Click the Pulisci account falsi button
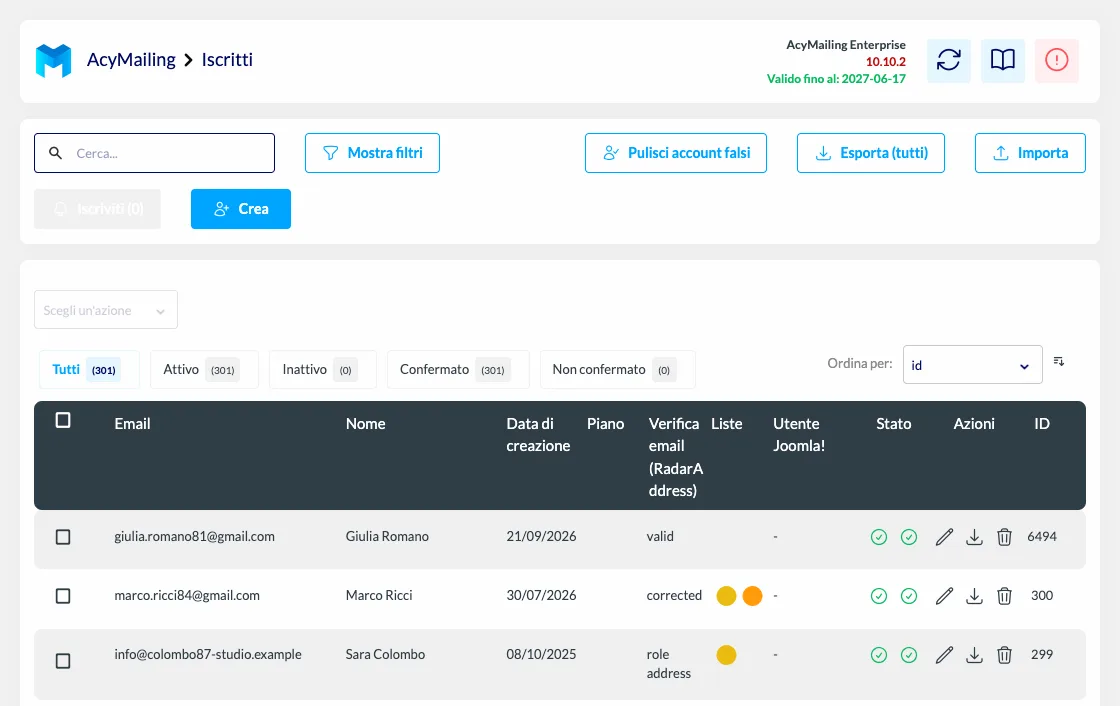 [x=676, y=153]
